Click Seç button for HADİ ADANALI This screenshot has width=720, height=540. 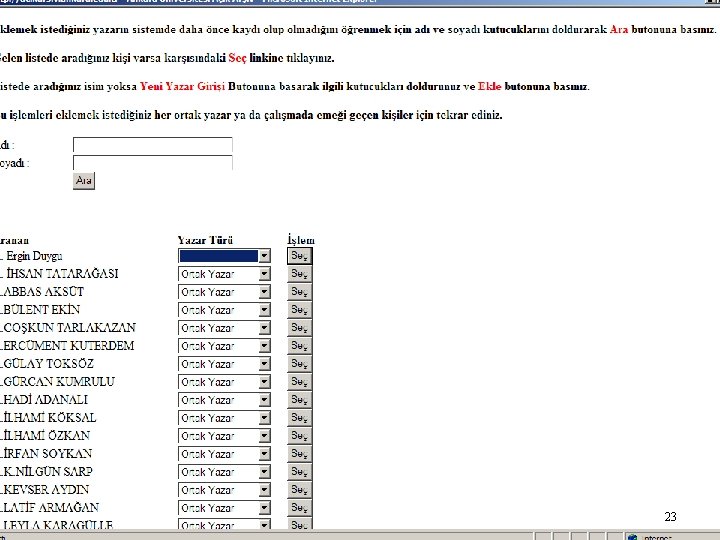(x=299, y=399)
